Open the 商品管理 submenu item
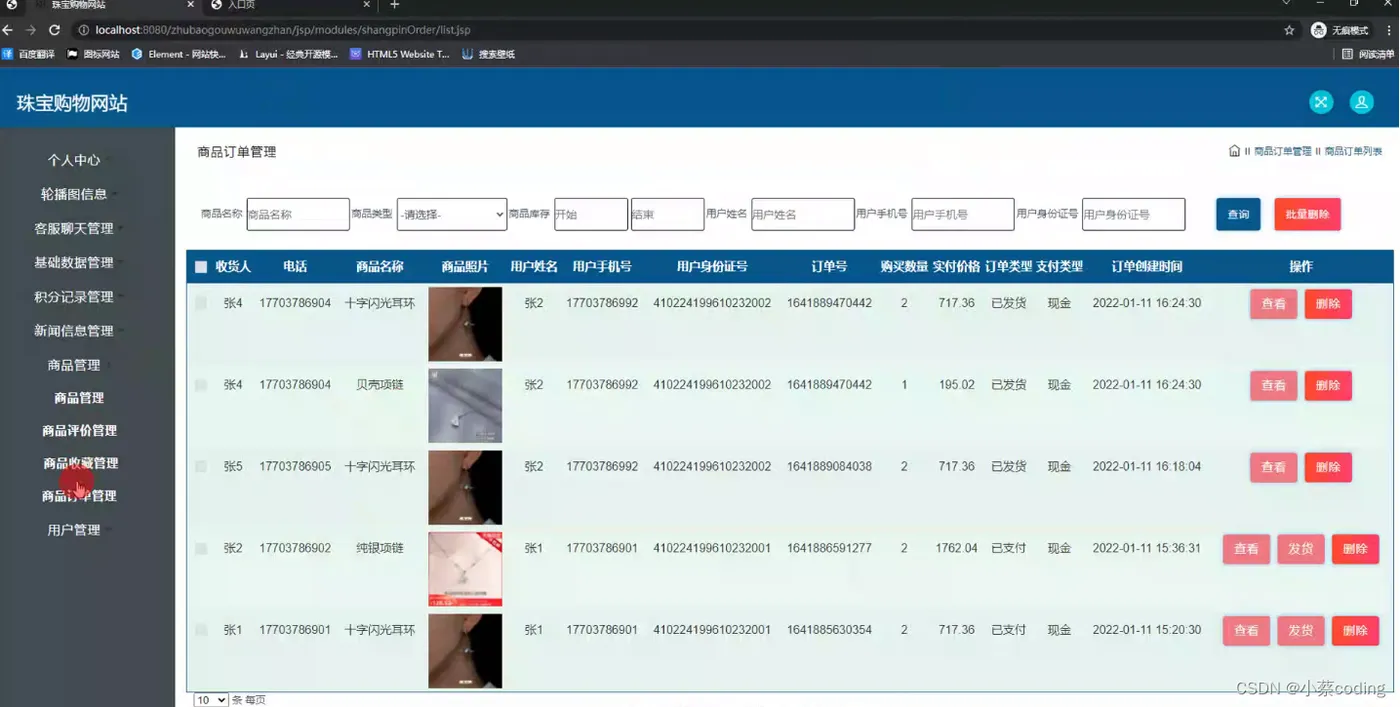Image resolution: width=1400 pixels, height=707 pixels. (x=79, y=398)
